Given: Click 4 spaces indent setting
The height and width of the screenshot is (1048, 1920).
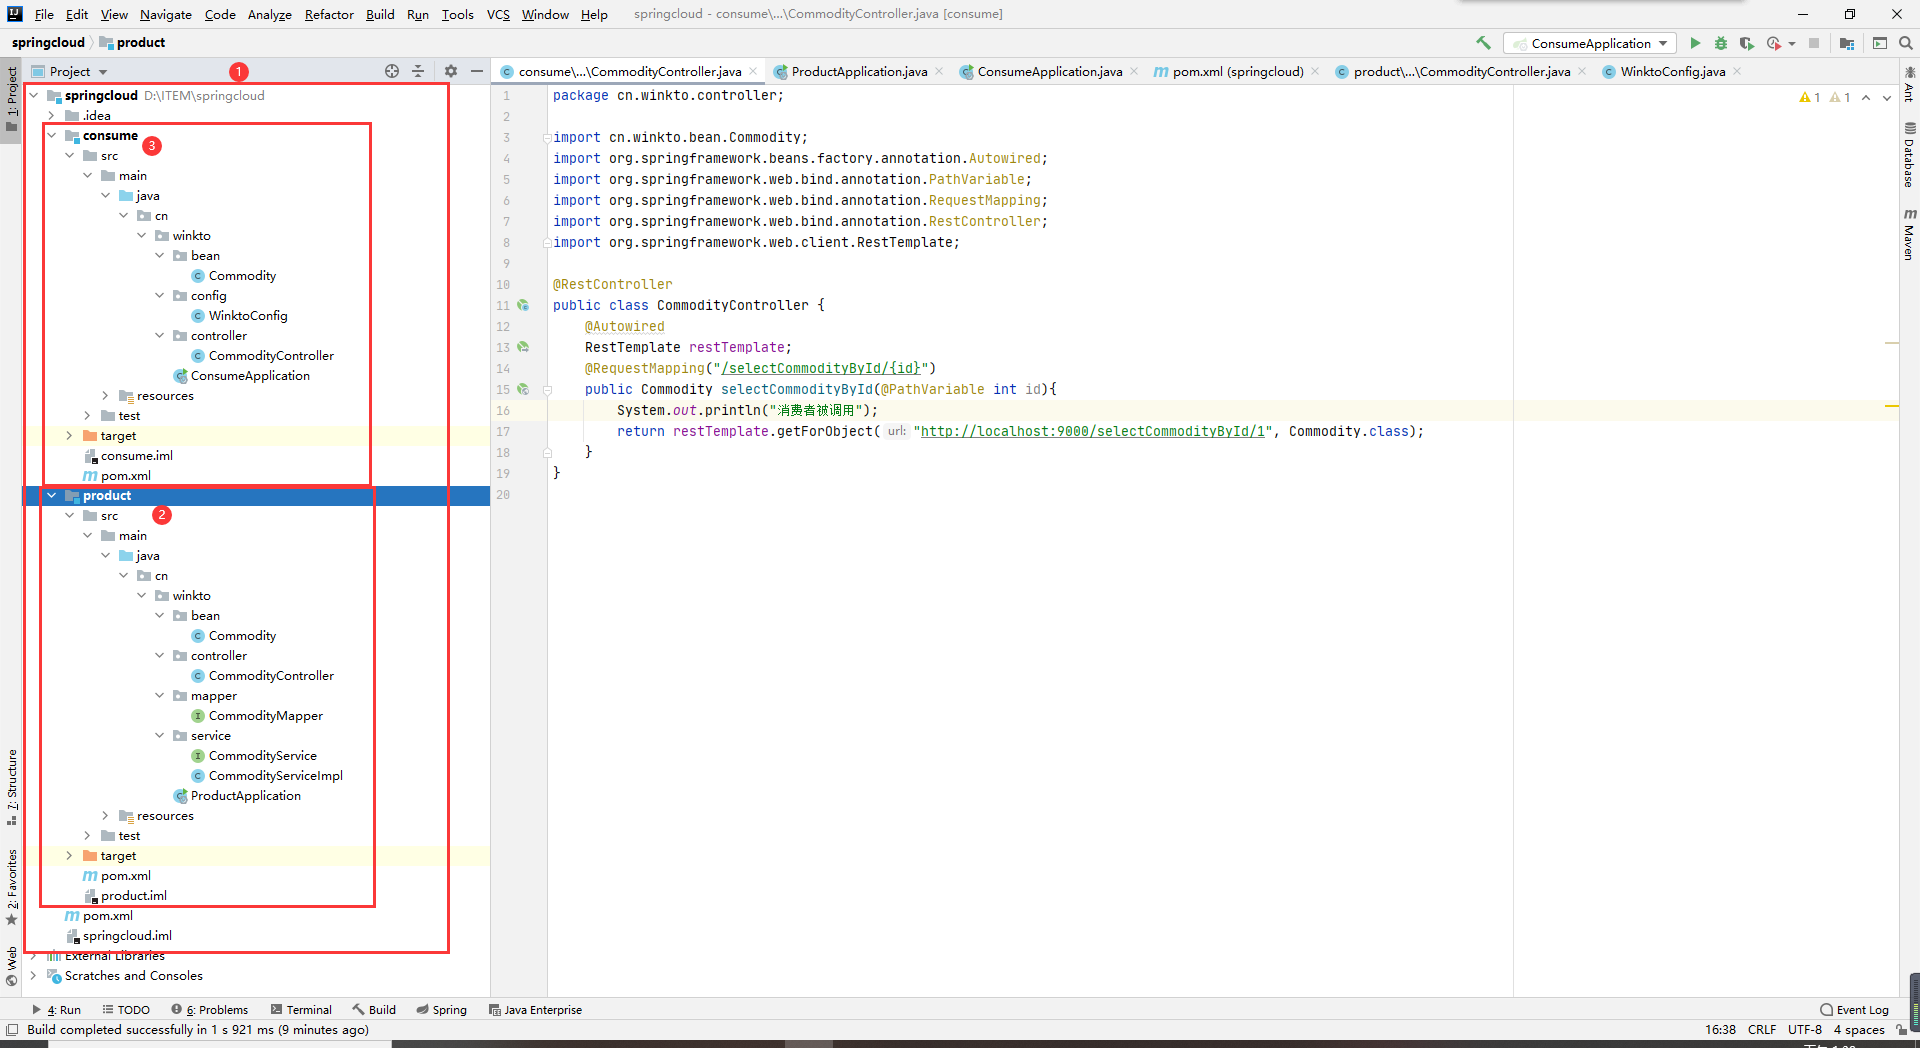Looking at the screenshot, I should (x=1859, y=1029).
